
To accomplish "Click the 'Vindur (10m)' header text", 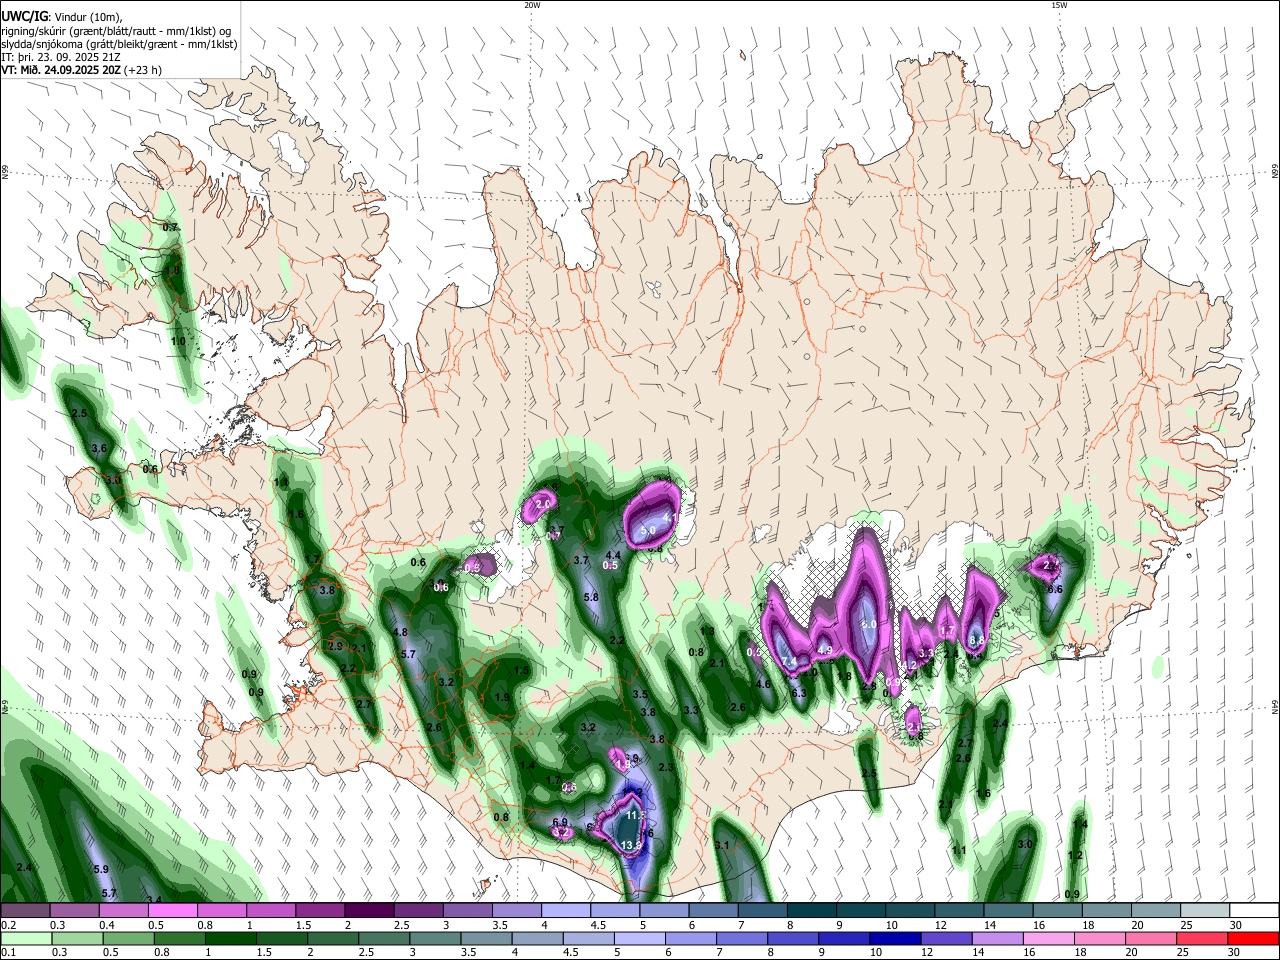I will coord(87,17).
